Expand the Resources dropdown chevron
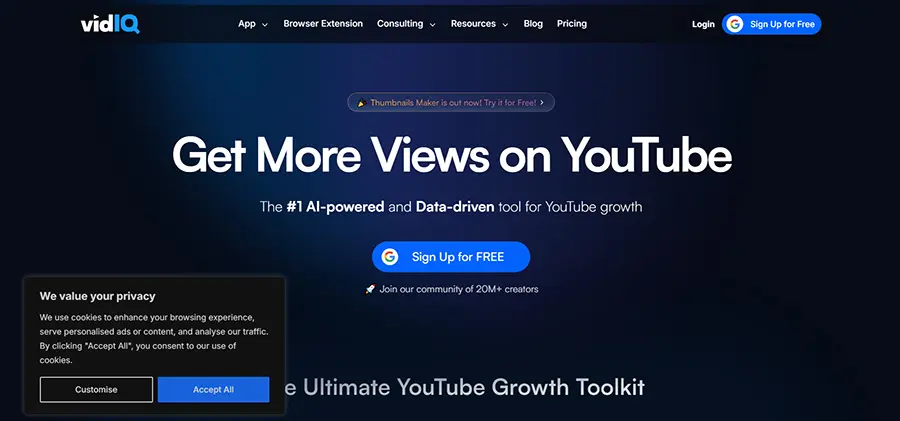Screen dimensions: 900x421 point(505,25)
